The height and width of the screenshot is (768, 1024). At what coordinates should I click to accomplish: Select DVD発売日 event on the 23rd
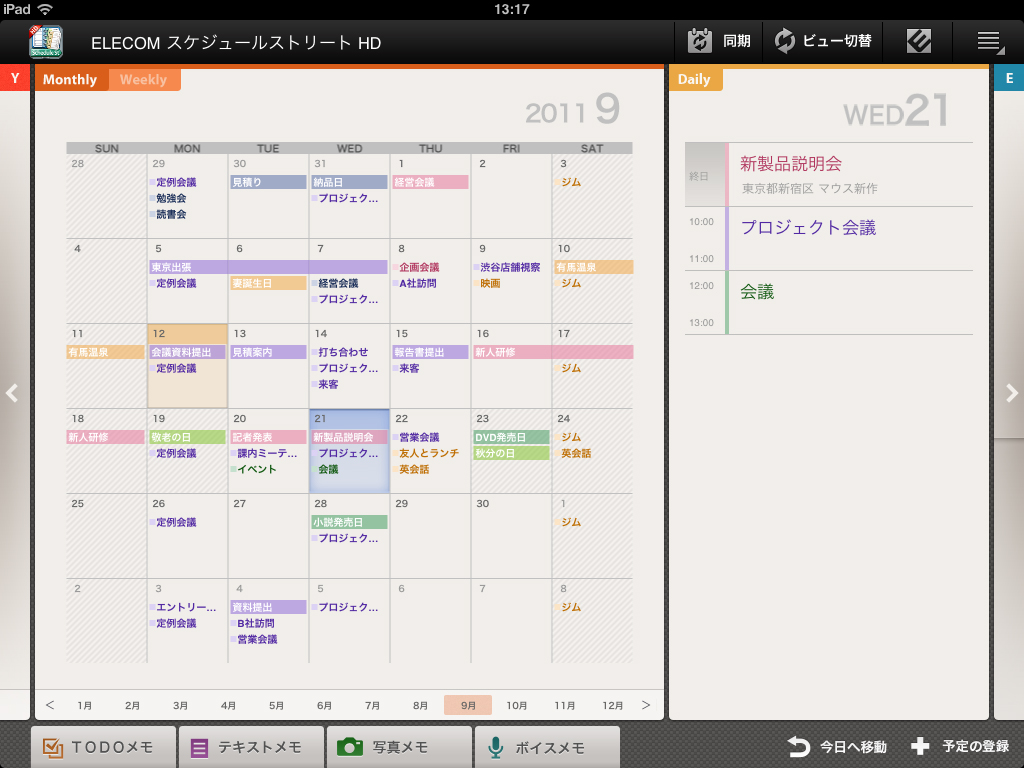point(511,437)
